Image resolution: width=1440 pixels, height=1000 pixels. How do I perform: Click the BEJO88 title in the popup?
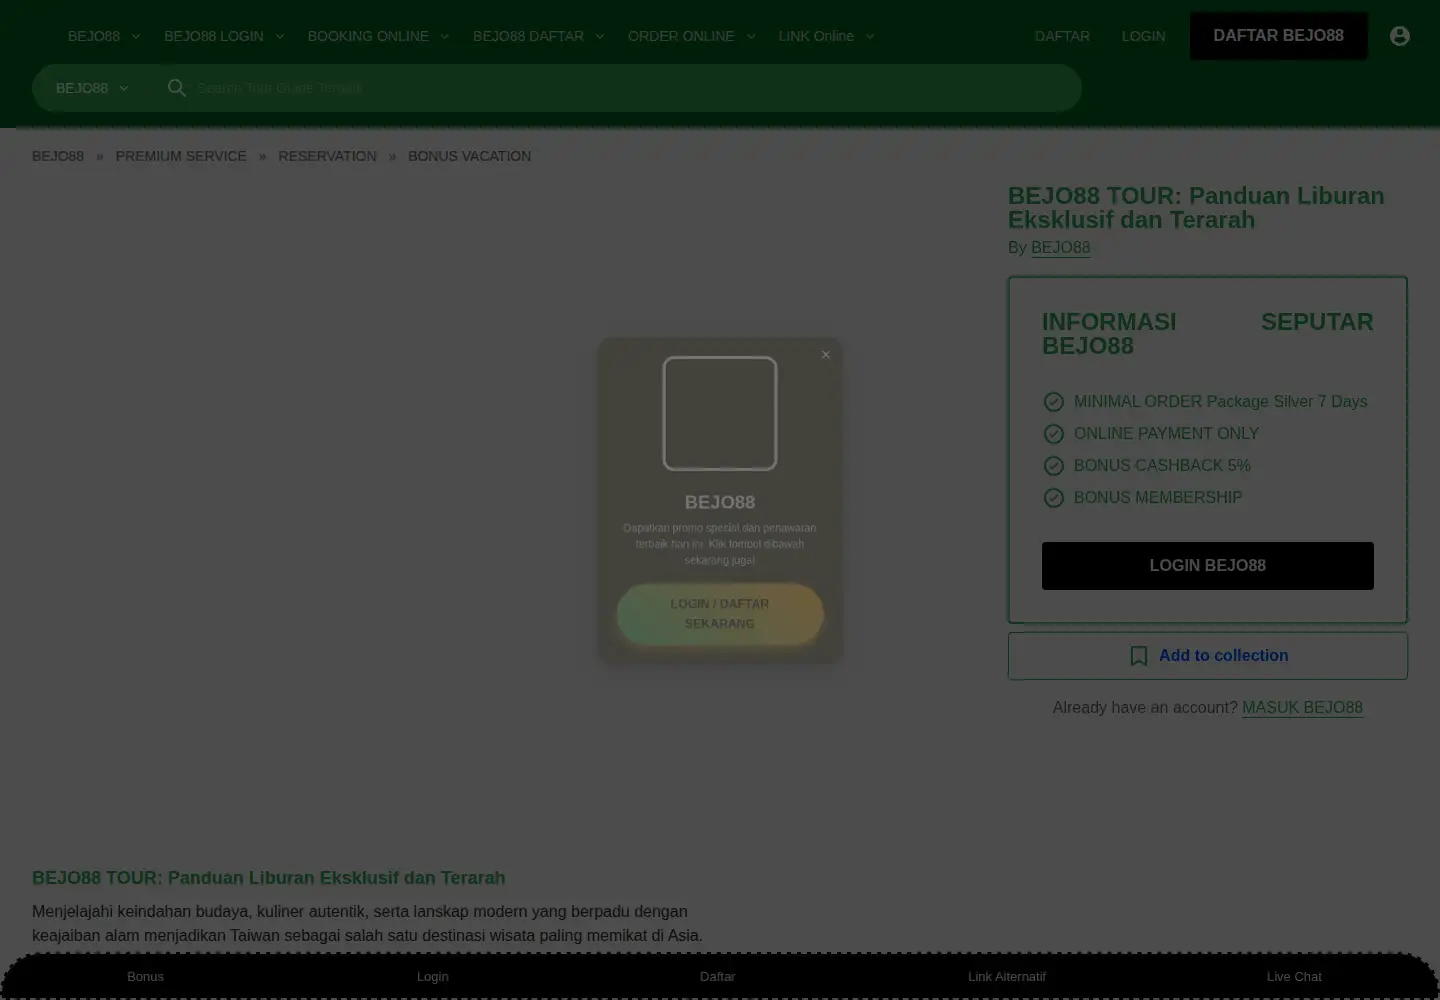[720, 502]
